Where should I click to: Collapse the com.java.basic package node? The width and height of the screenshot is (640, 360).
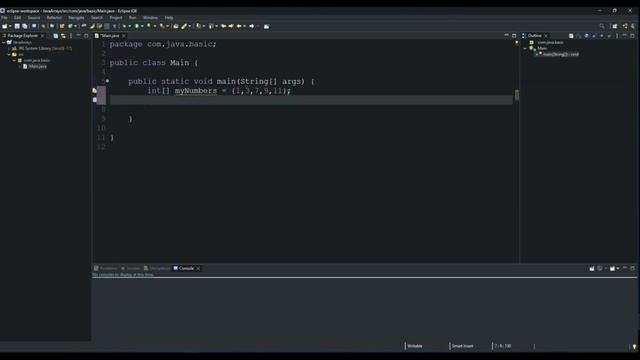click(x=14, y=60)
